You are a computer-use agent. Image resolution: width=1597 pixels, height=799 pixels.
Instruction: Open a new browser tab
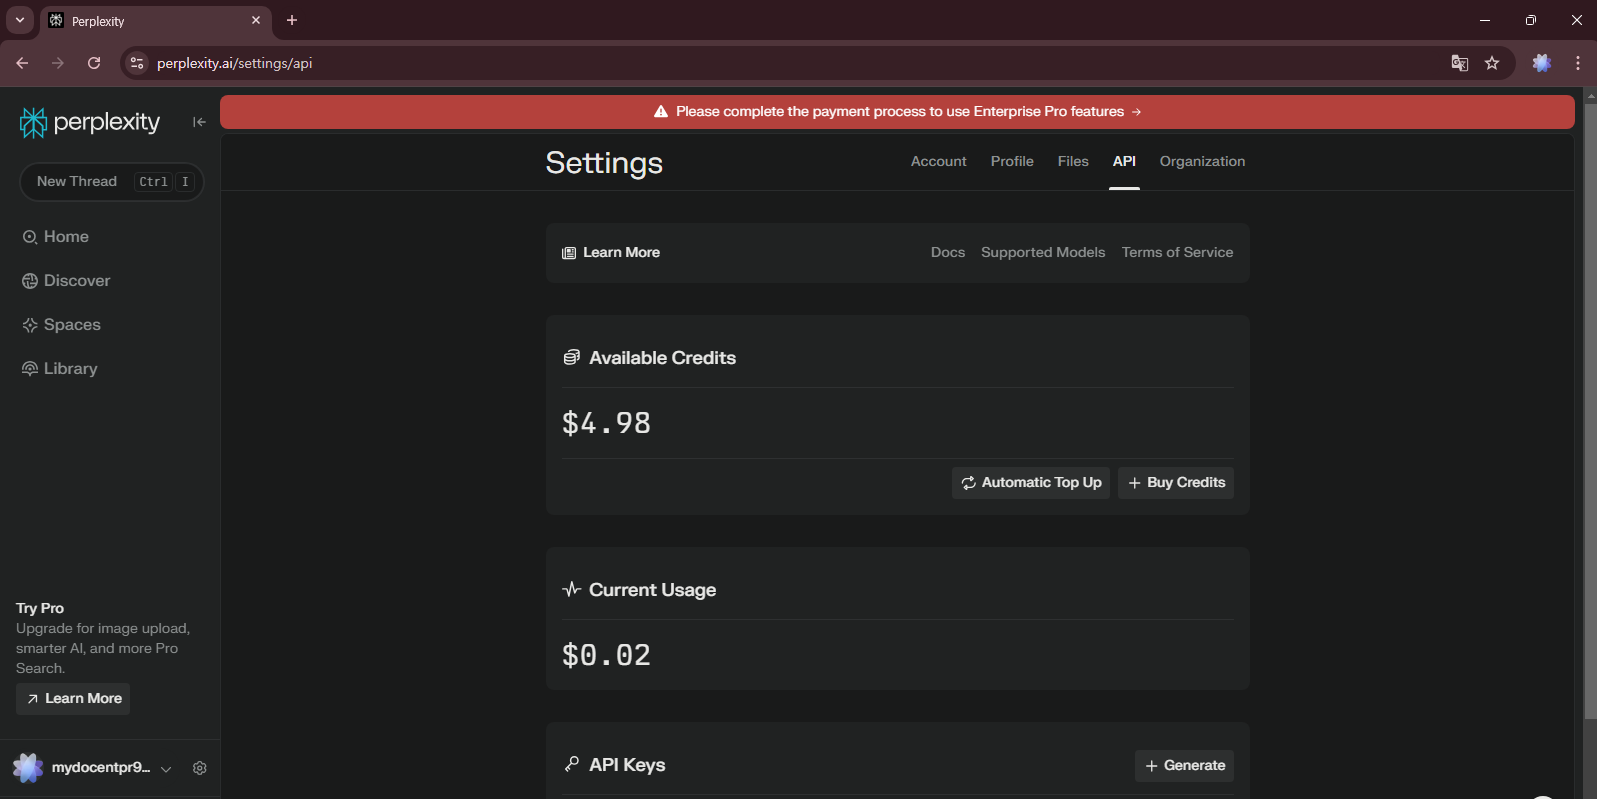(x=292, y=20)
